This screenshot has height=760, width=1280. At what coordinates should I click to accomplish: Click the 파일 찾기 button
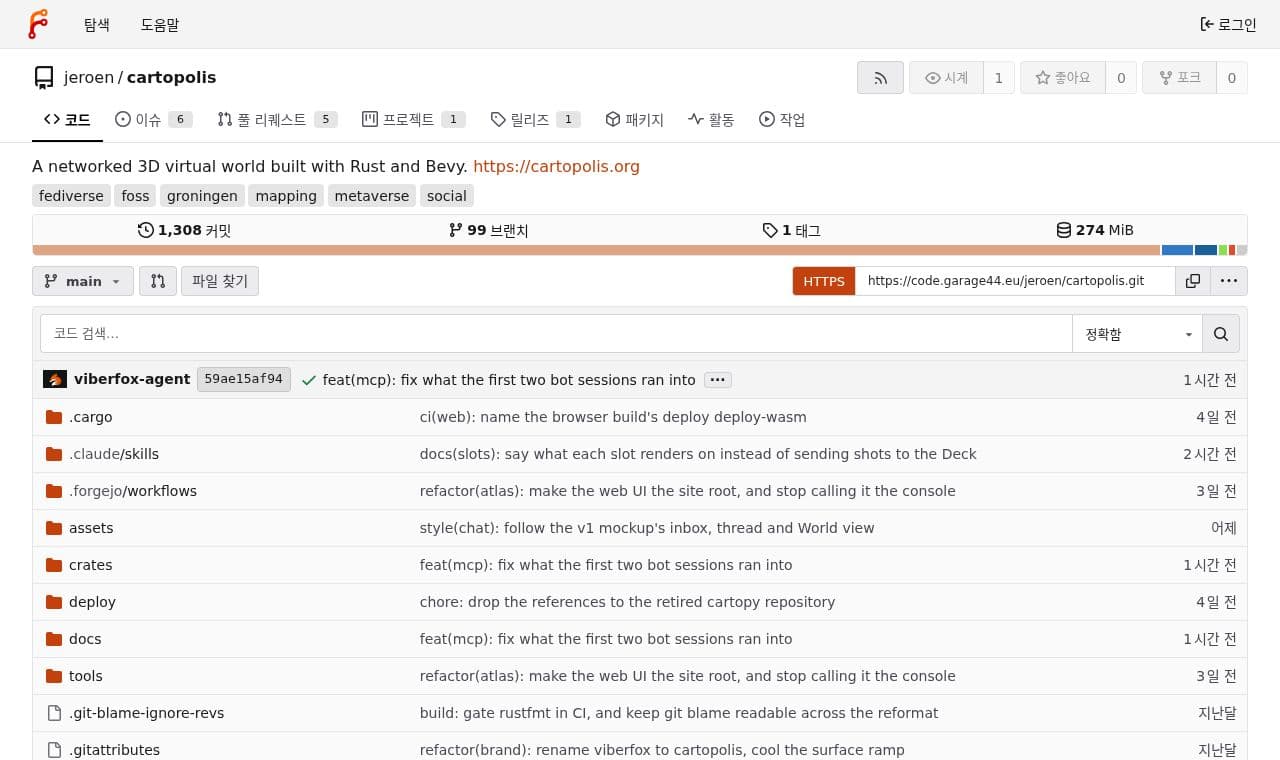coord(220,281)
